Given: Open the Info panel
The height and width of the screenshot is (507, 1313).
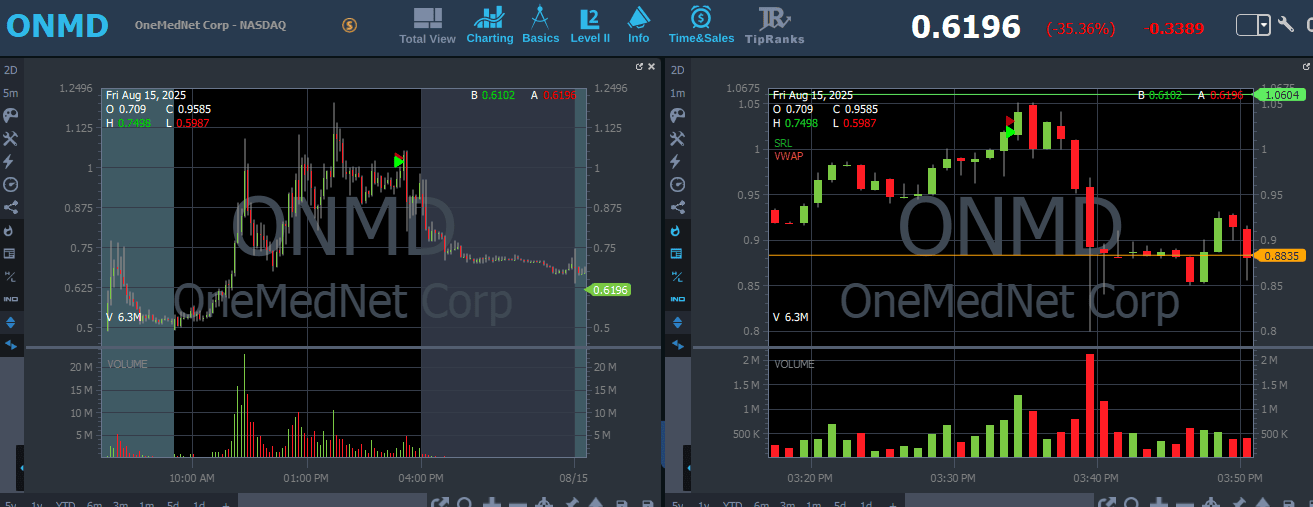Looking at the screenshot, I should [638, 26].
